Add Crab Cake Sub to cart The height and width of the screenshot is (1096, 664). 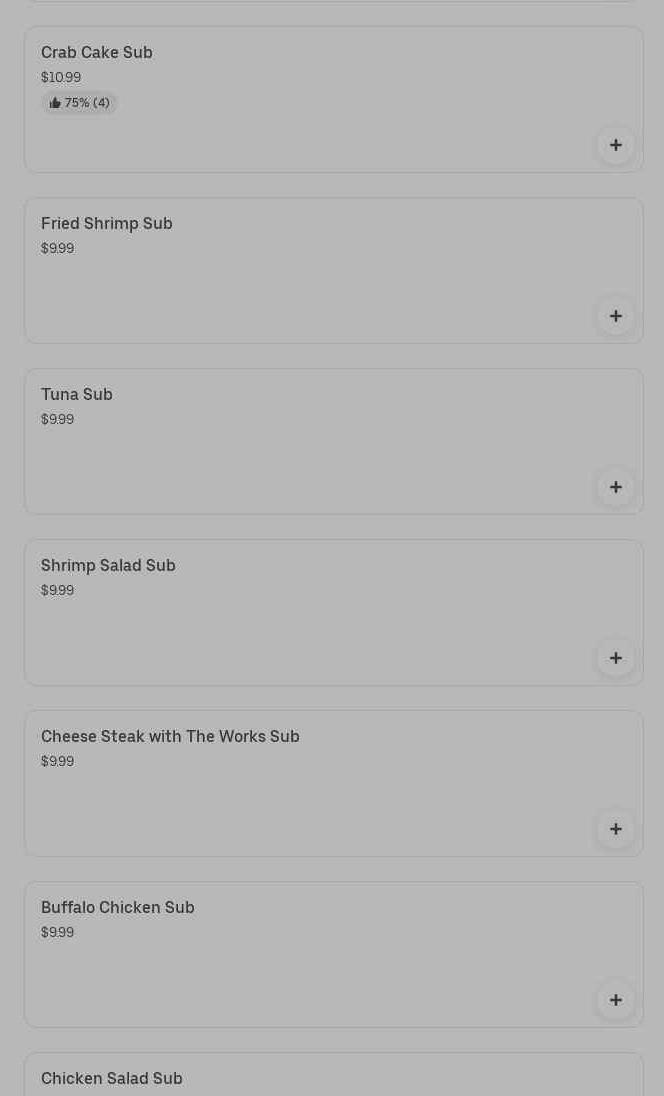click(x=616, y=145)
